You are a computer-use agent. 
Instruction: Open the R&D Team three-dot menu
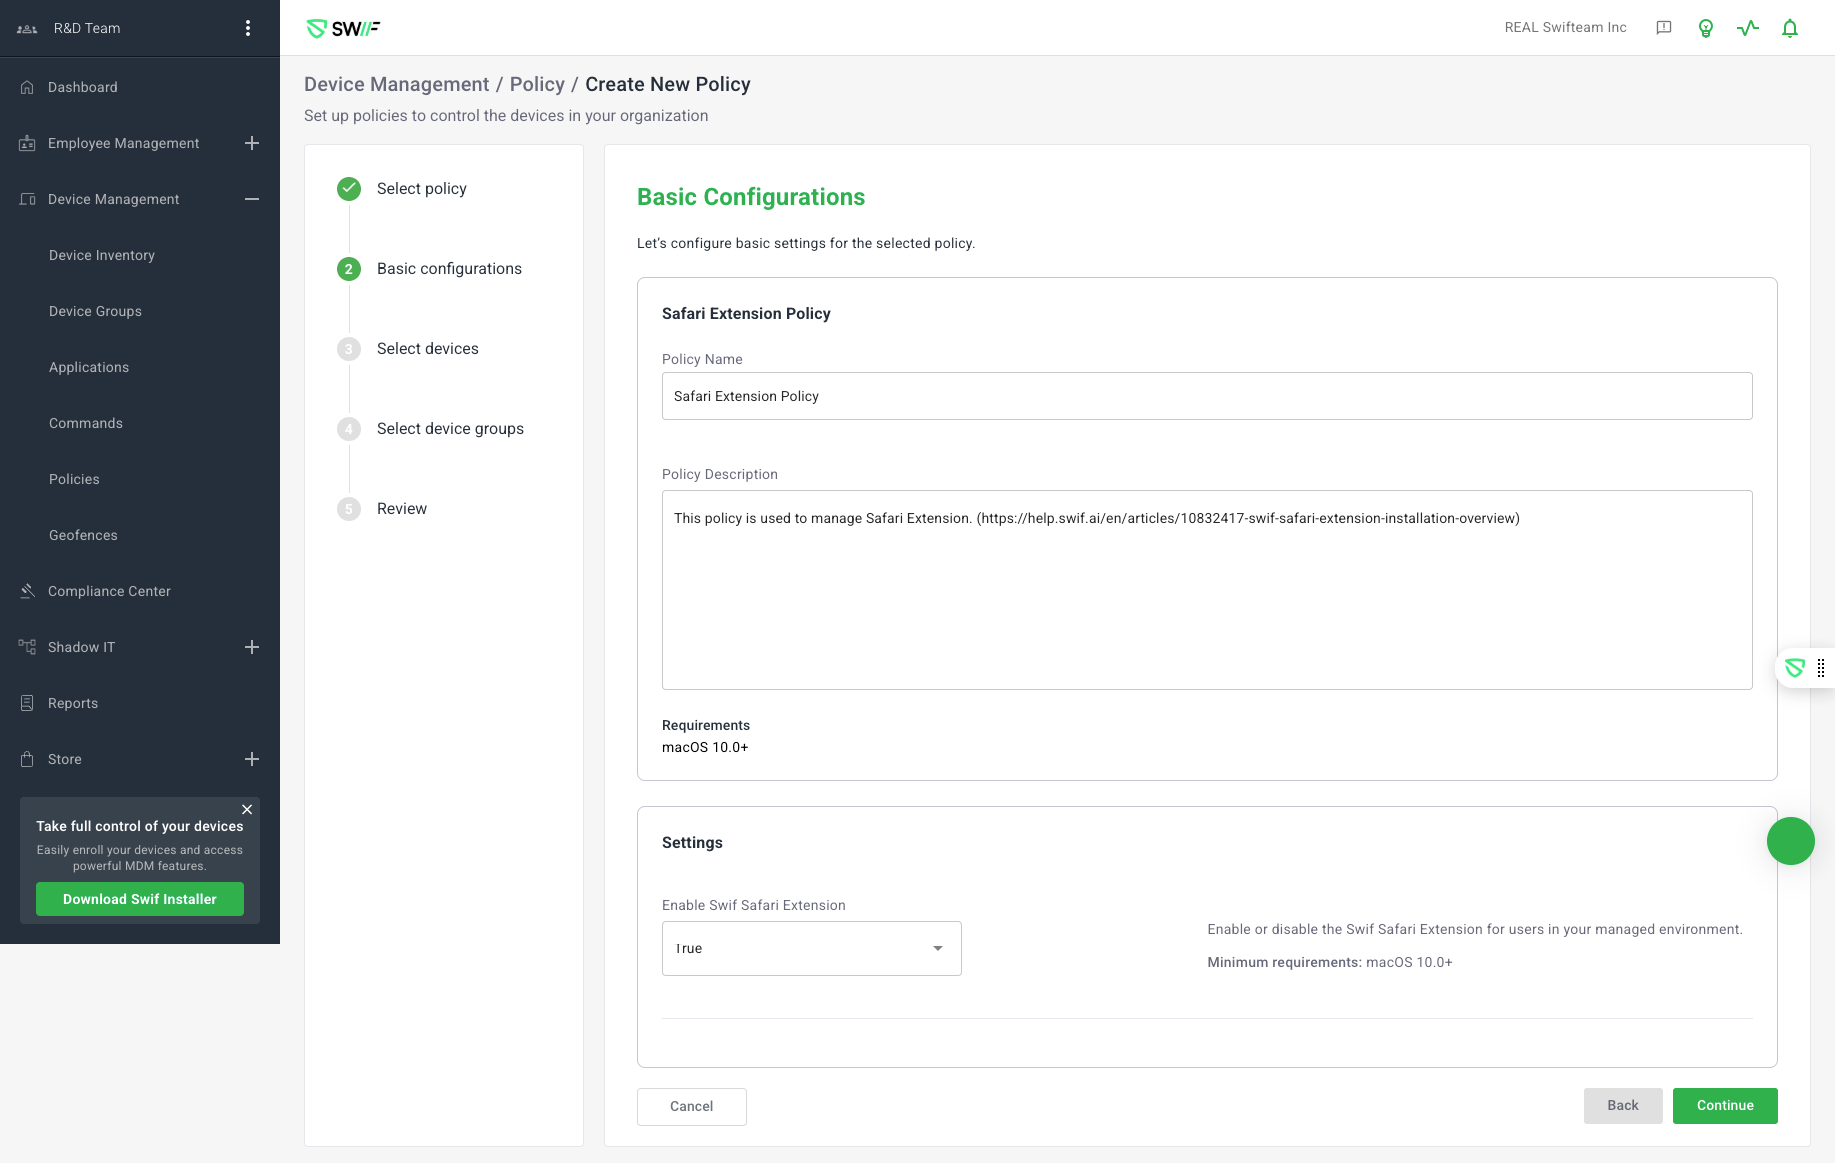(x=248, y=28)
